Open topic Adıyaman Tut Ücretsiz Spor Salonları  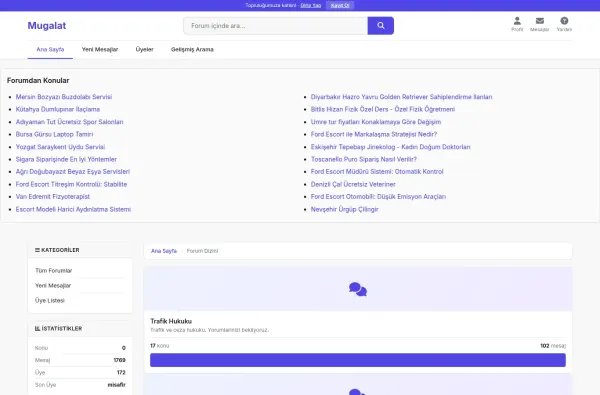pyautogui.click(x=69, y=122)
